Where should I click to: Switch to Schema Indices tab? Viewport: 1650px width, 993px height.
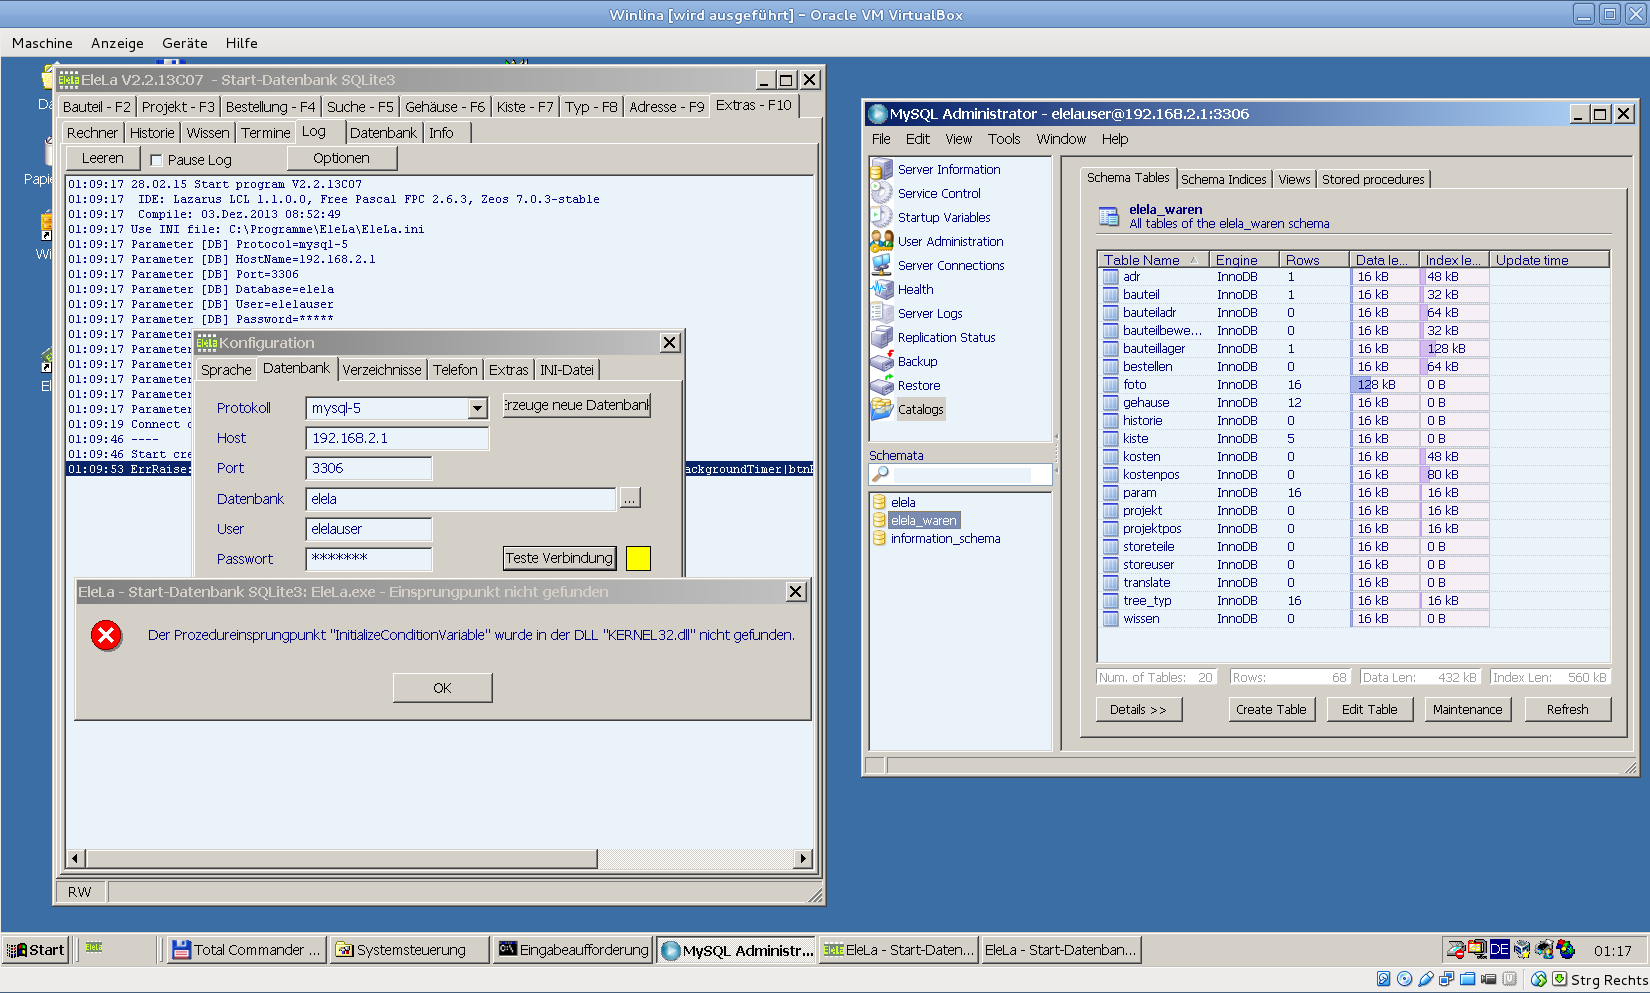[1224, 179]
